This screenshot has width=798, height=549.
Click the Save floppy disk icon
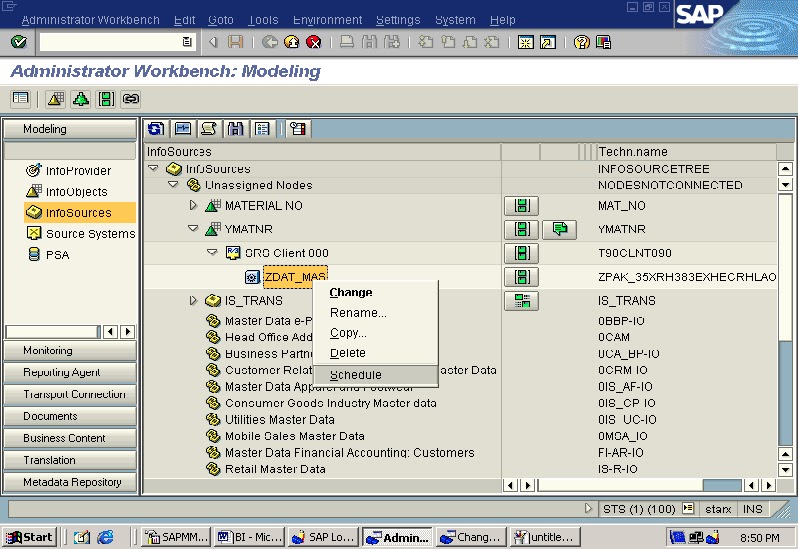coord(235,42)
